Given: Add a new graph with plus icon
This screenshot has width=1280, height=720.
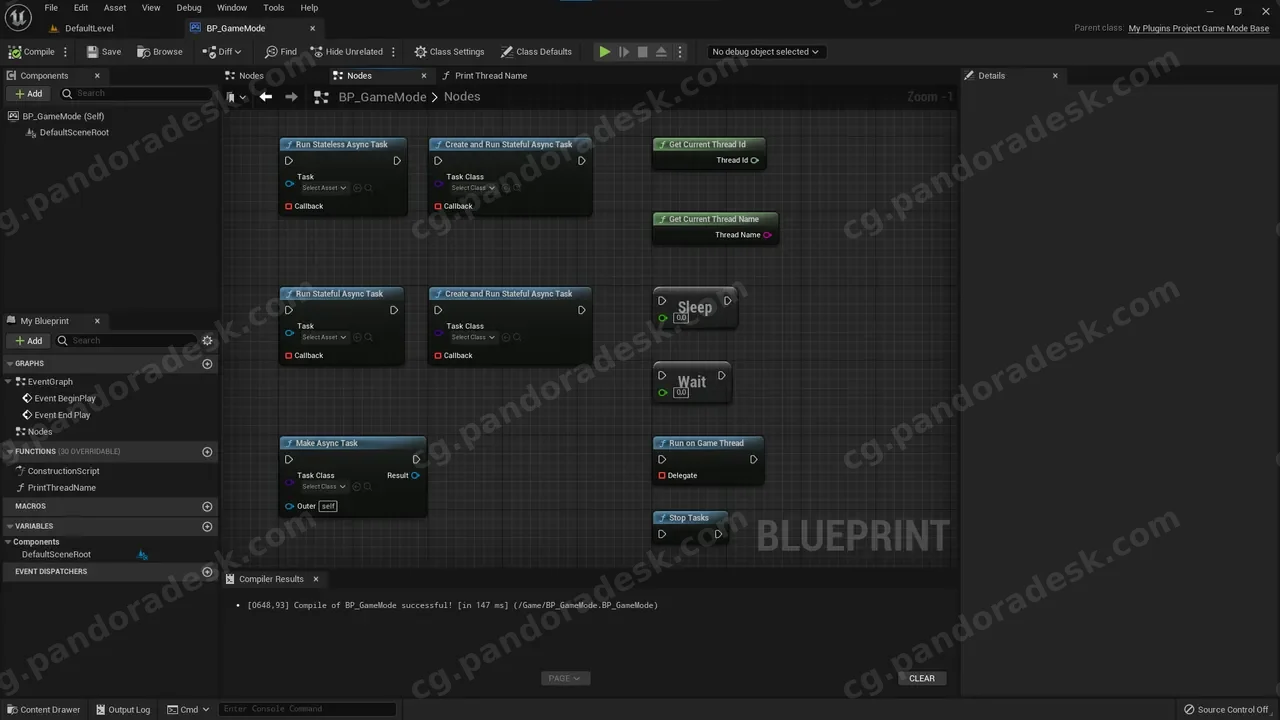Looking at the screenshot, I should point(207,364).
